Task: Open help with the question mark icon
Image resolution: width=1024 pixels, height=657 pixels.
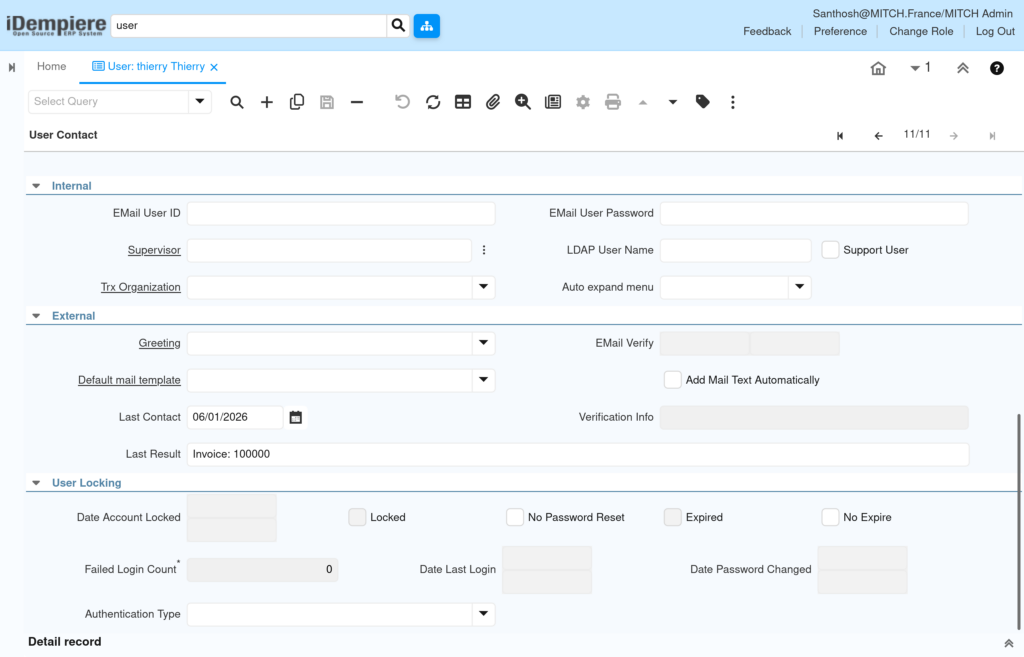Action: click(x=997, y=68)
